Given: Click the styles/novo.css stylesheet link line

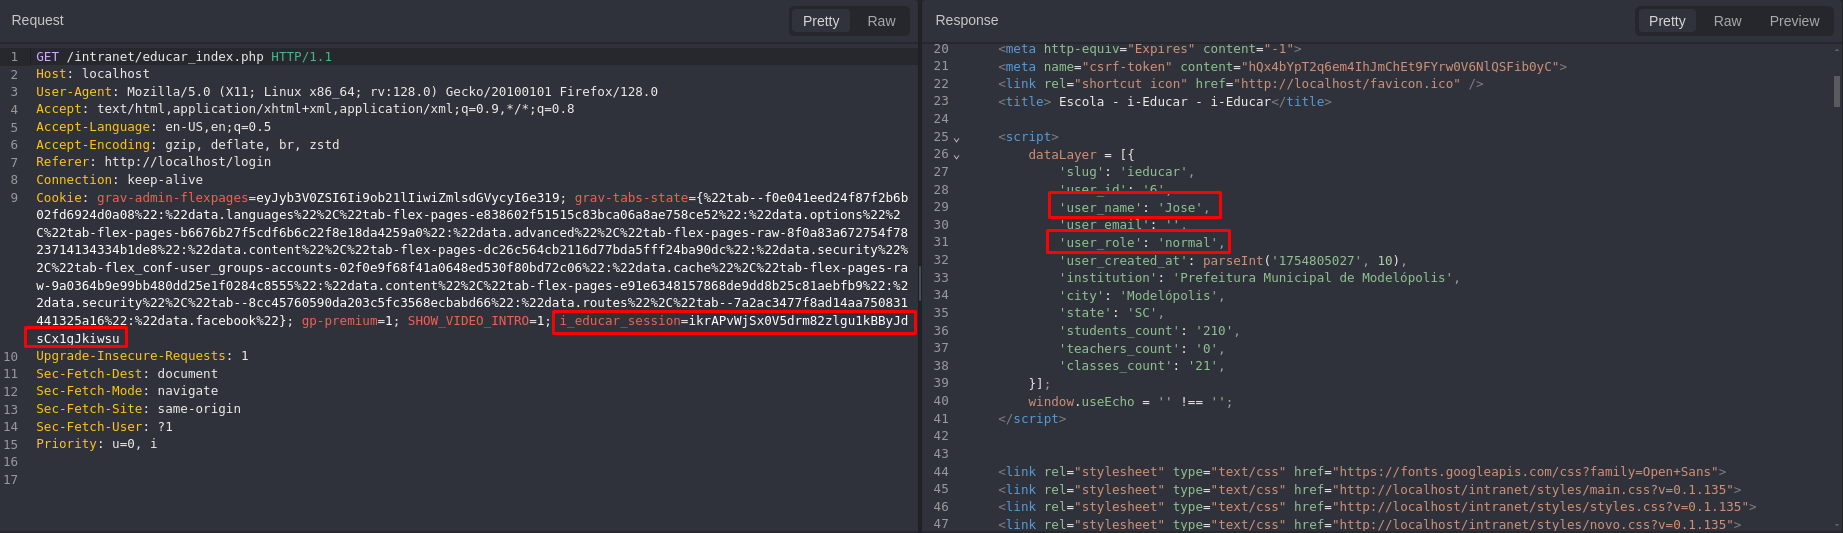Looking at the screenshot, I should 1369,525.
